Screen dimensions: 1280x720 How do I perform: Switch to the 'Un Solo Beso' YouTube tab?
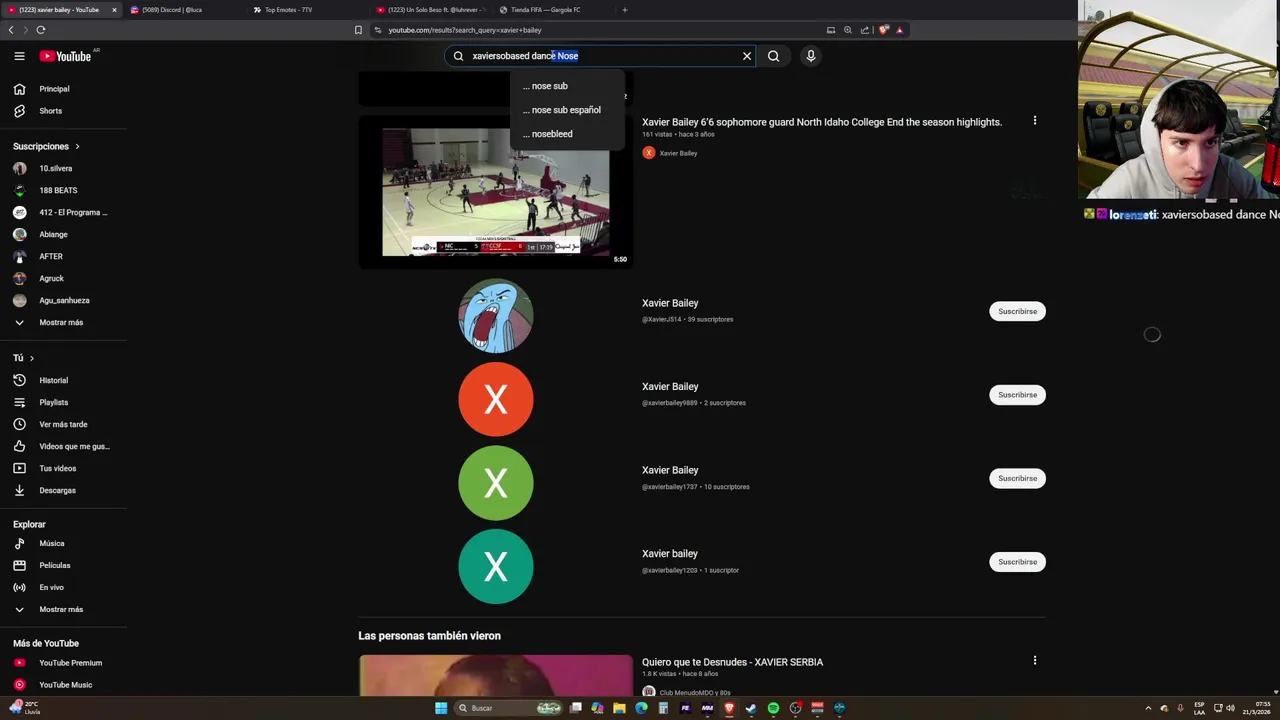(x=432, y=10)
